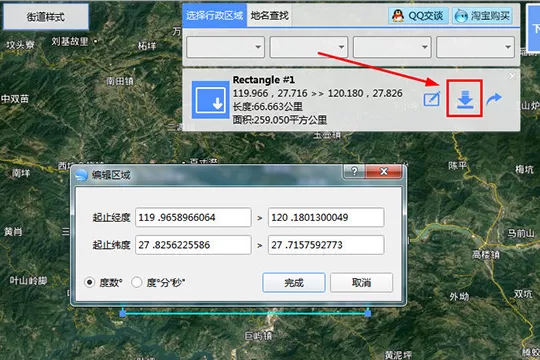Open 淘宝购买 purchase button

pyautogui.click(x=482, y=16)
